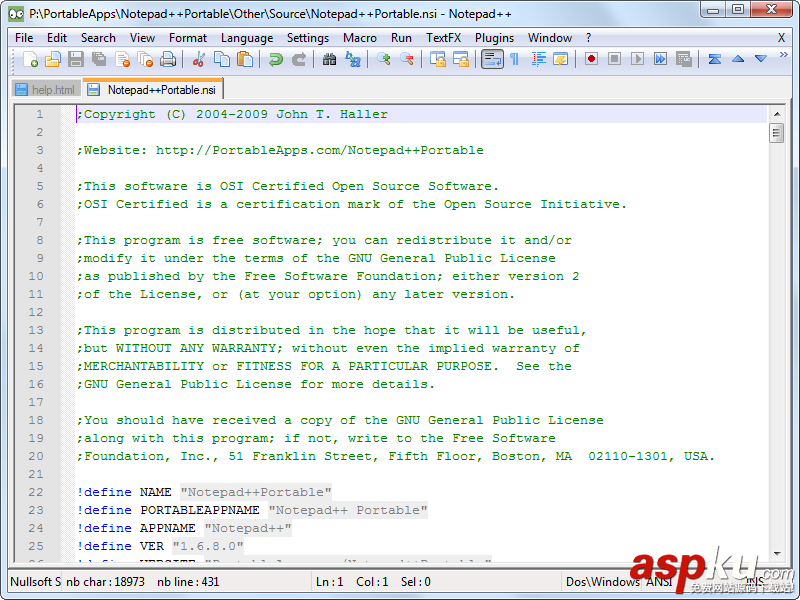Open the Search menu
The height and width of the screenshot is (600, 800).
[98, 38]
